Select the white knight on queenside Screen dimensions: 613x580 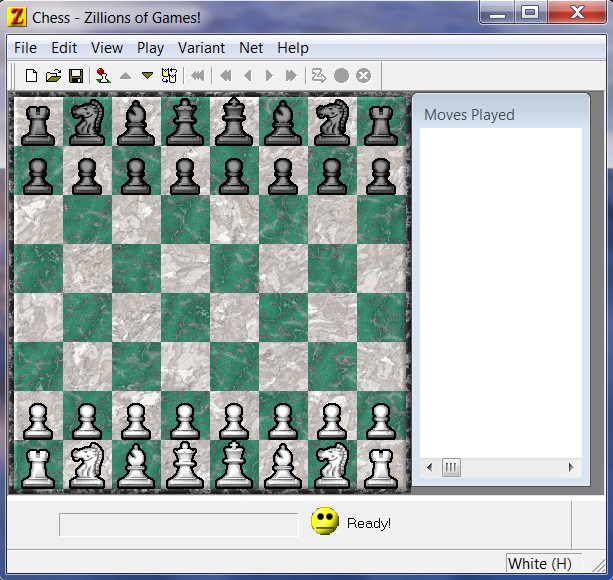click(x=87, y=465)
